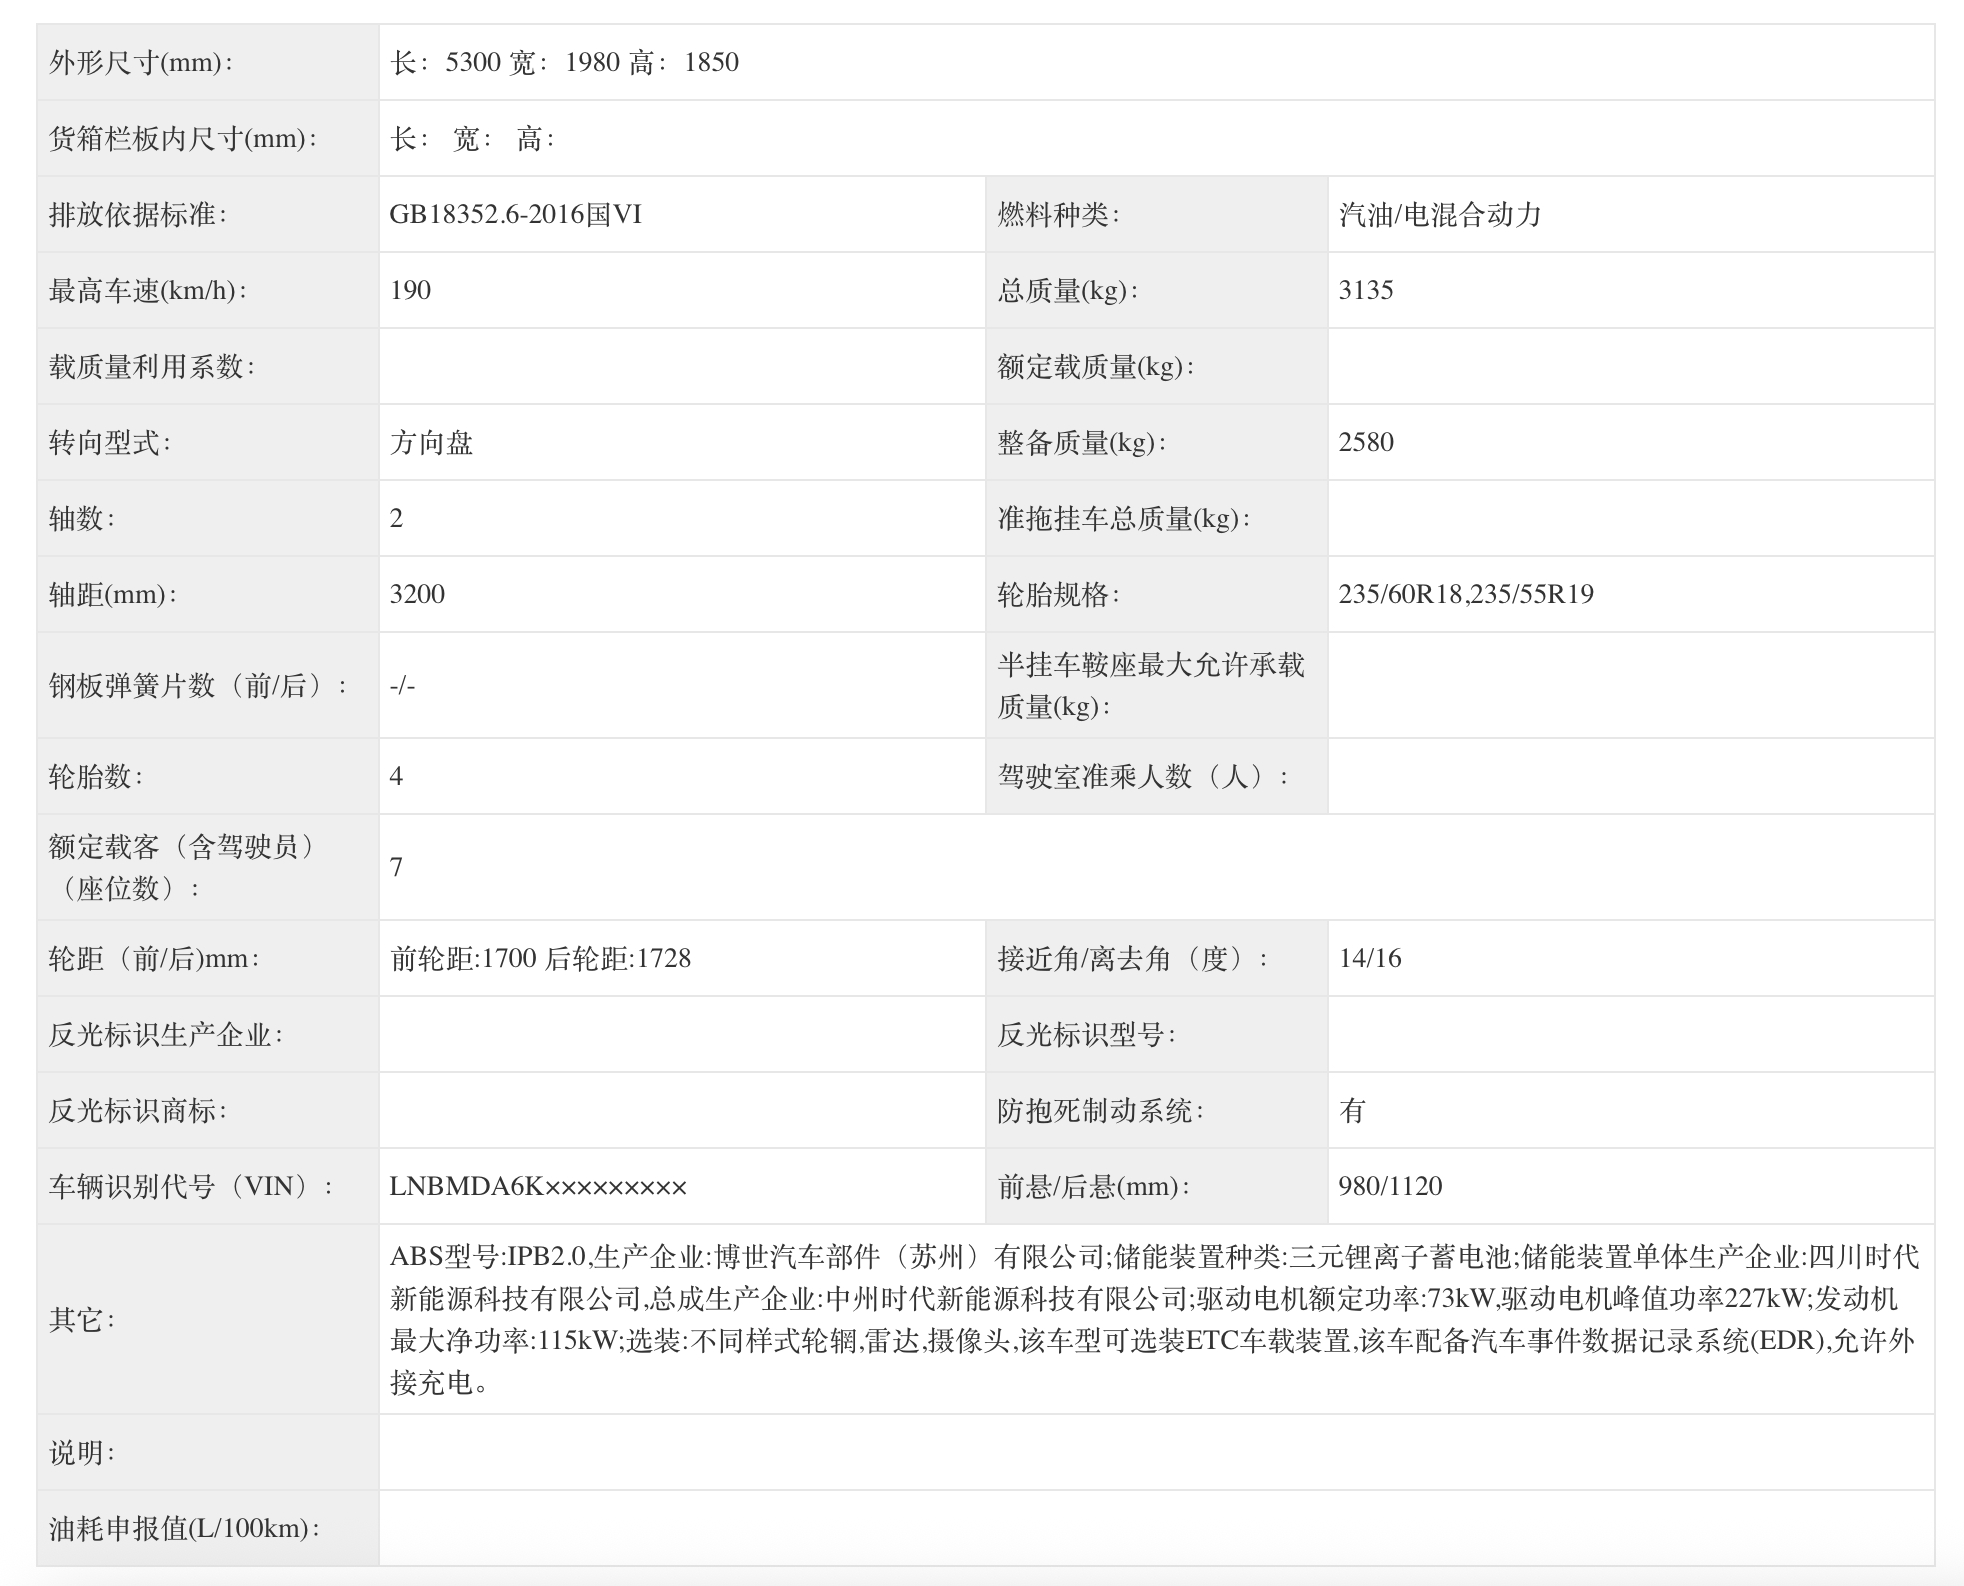Click the overhang value 980/1120
1964x1586 pixels.
point(1390,1187)
